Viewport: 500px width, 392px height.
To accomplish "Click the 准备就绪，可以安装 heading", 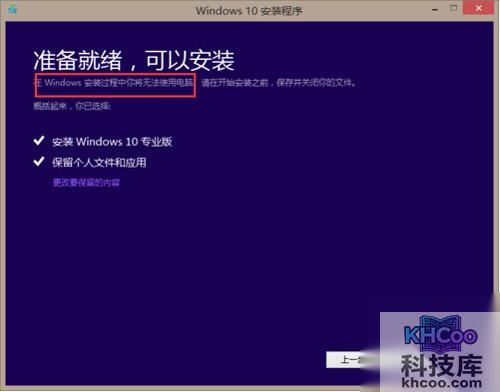I will (x=134, y=61).
